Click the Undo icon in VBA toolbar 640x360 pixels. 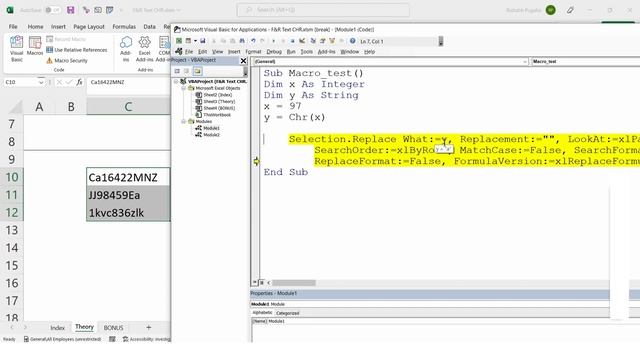pyautogui.click(x=253, y=41)
